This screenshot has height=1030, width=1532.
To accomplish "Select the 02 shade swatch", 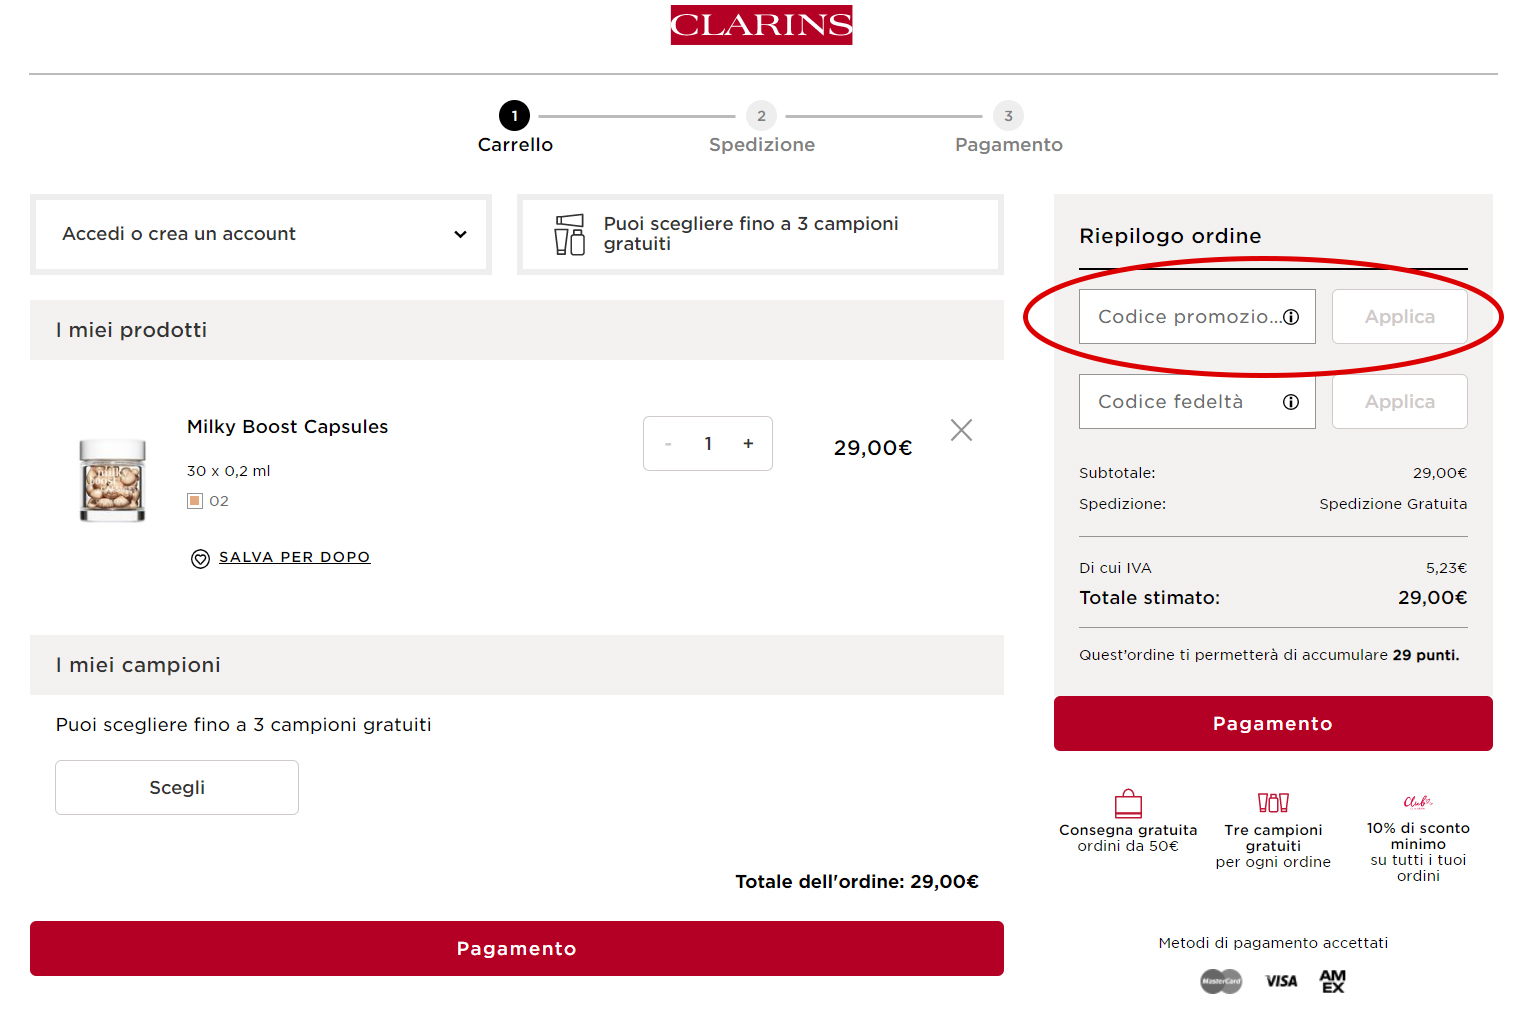I will 195,500.
